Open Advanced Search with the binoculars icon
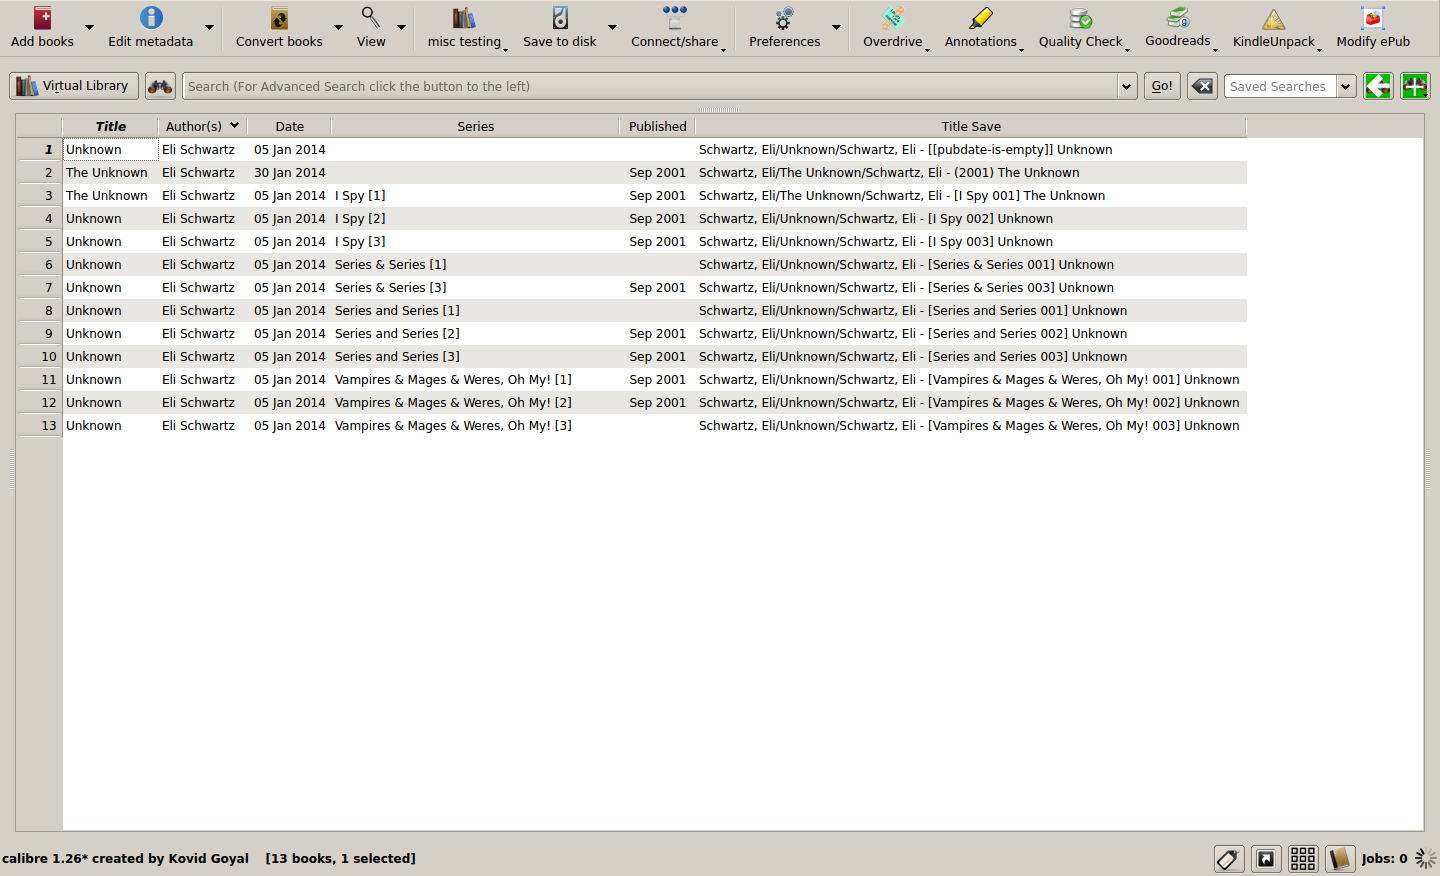Screen dimensions: 1440x876 click(x=160, y=86)
